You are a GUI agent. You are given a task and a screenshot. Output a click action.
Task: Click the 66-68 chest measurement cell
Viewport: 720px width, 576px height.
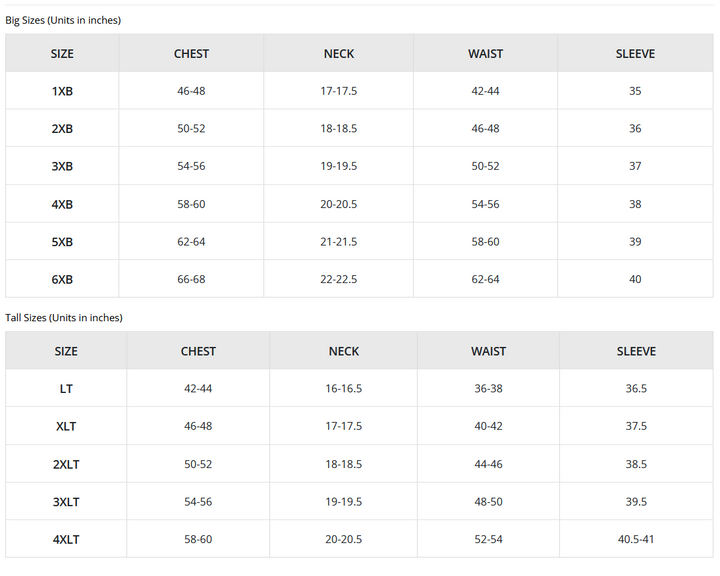[x=191, y=280]
